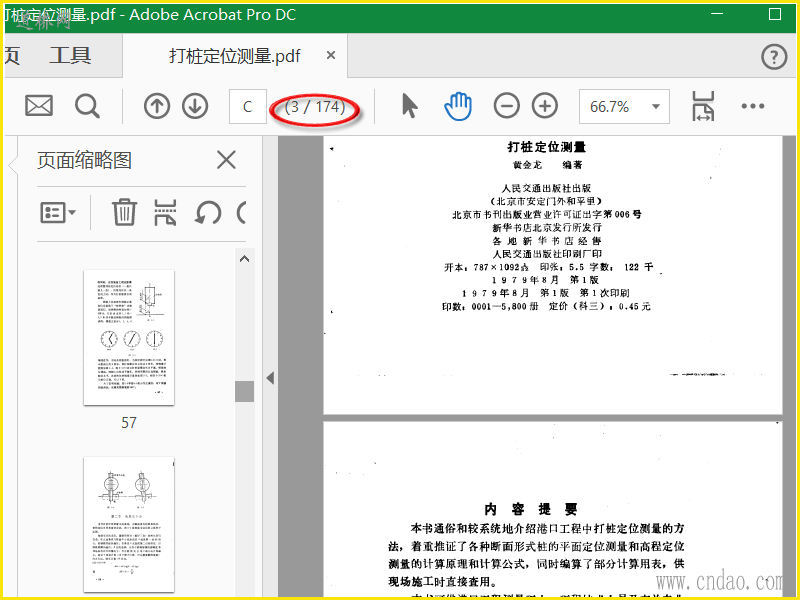Click the thumbnail-panel page-split icon beside trash
This screenshot has height=600, width=800.
165,212
